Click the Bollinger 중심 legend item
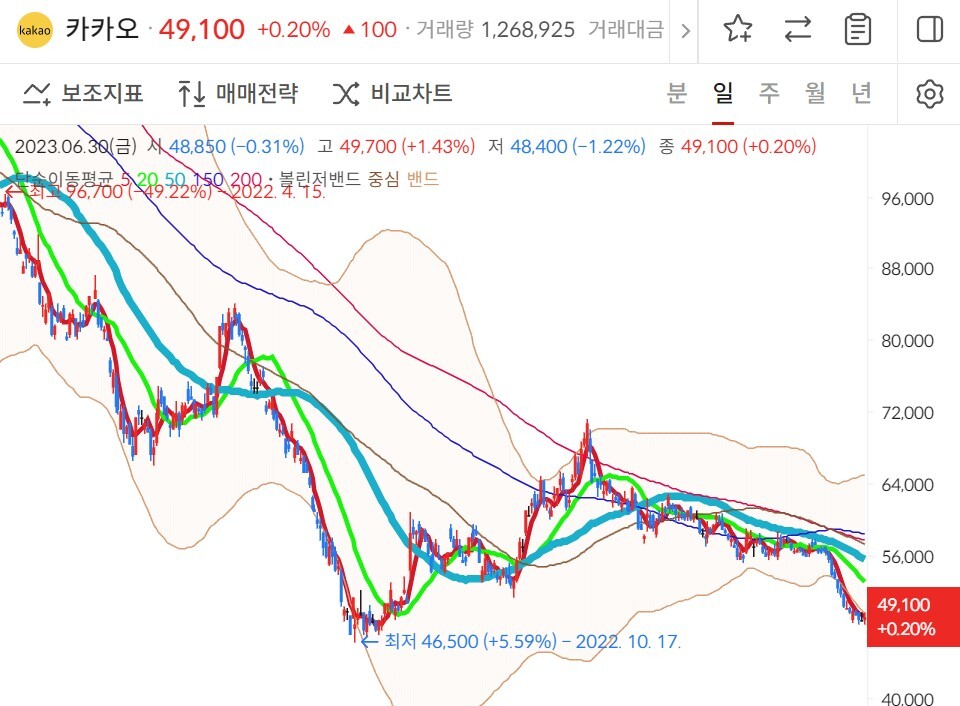This screenshot has height=706, width=960. 384,179
